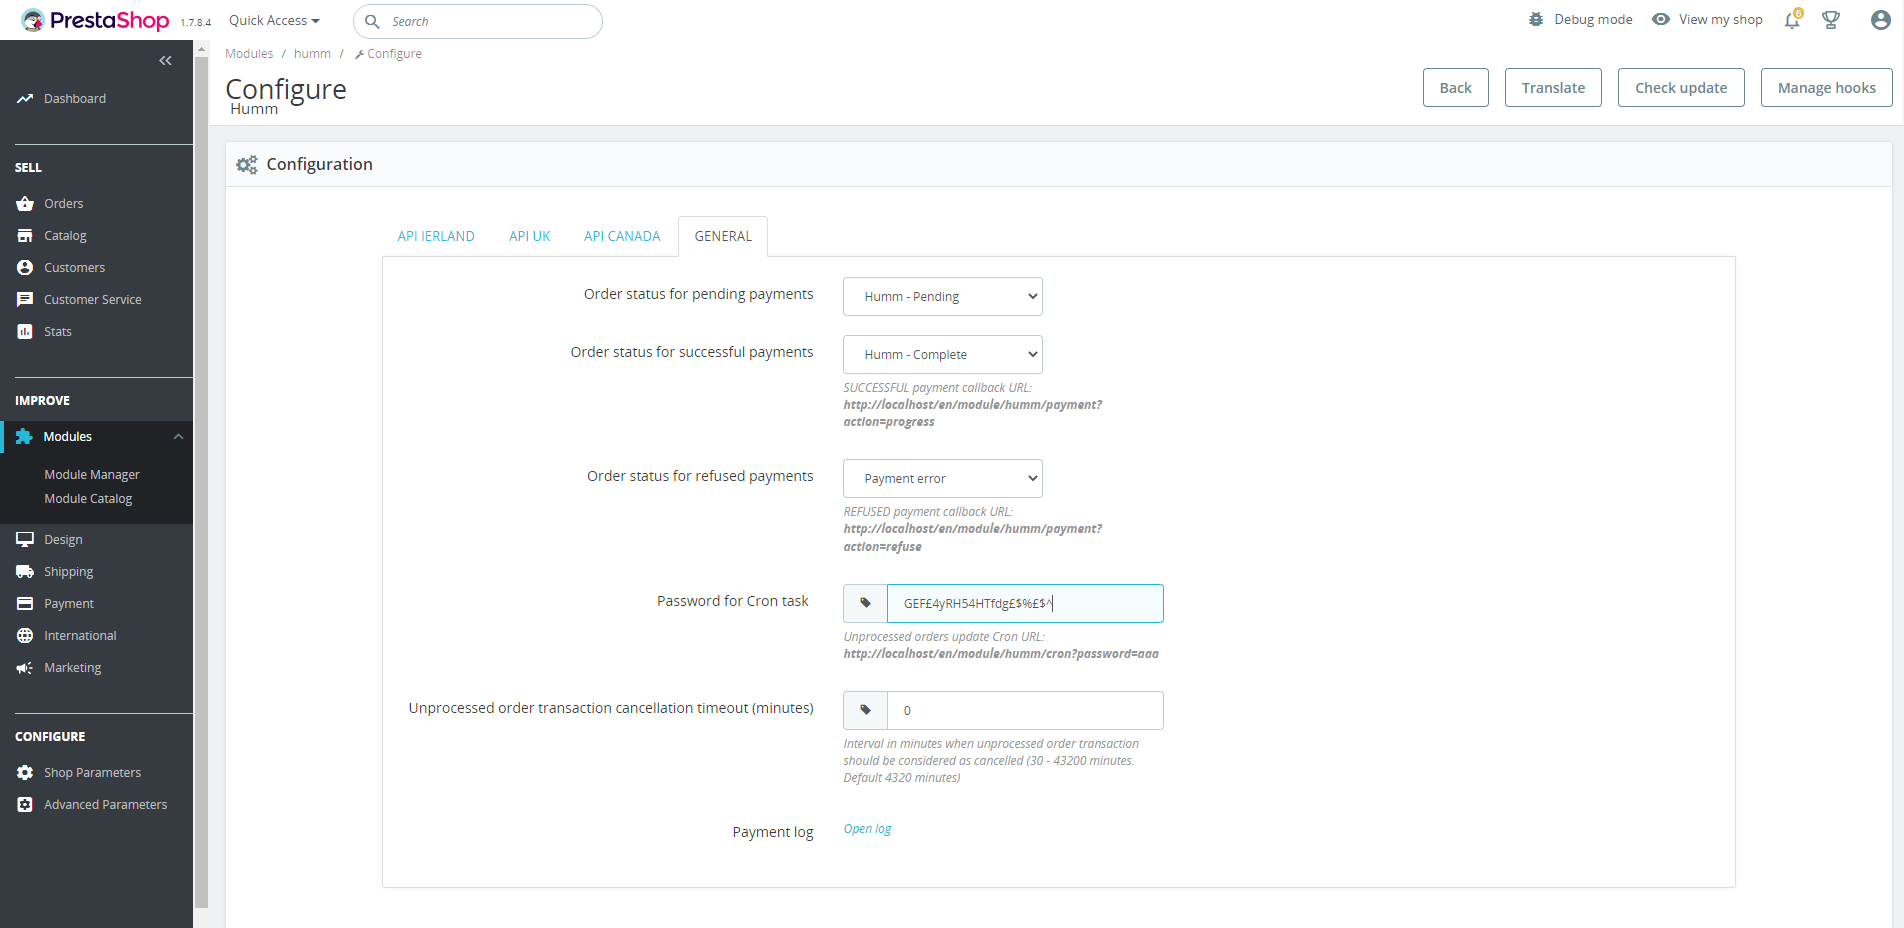Click the Modules breadcrumb link
The height and width of the screenshot is (928, 1904).
(249, 54)
